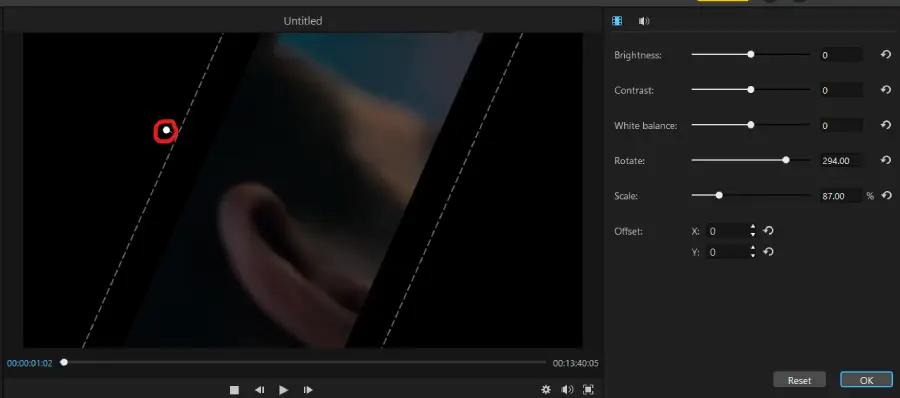Reset Scale value to default
900x398 pixels.
point(887,196)
